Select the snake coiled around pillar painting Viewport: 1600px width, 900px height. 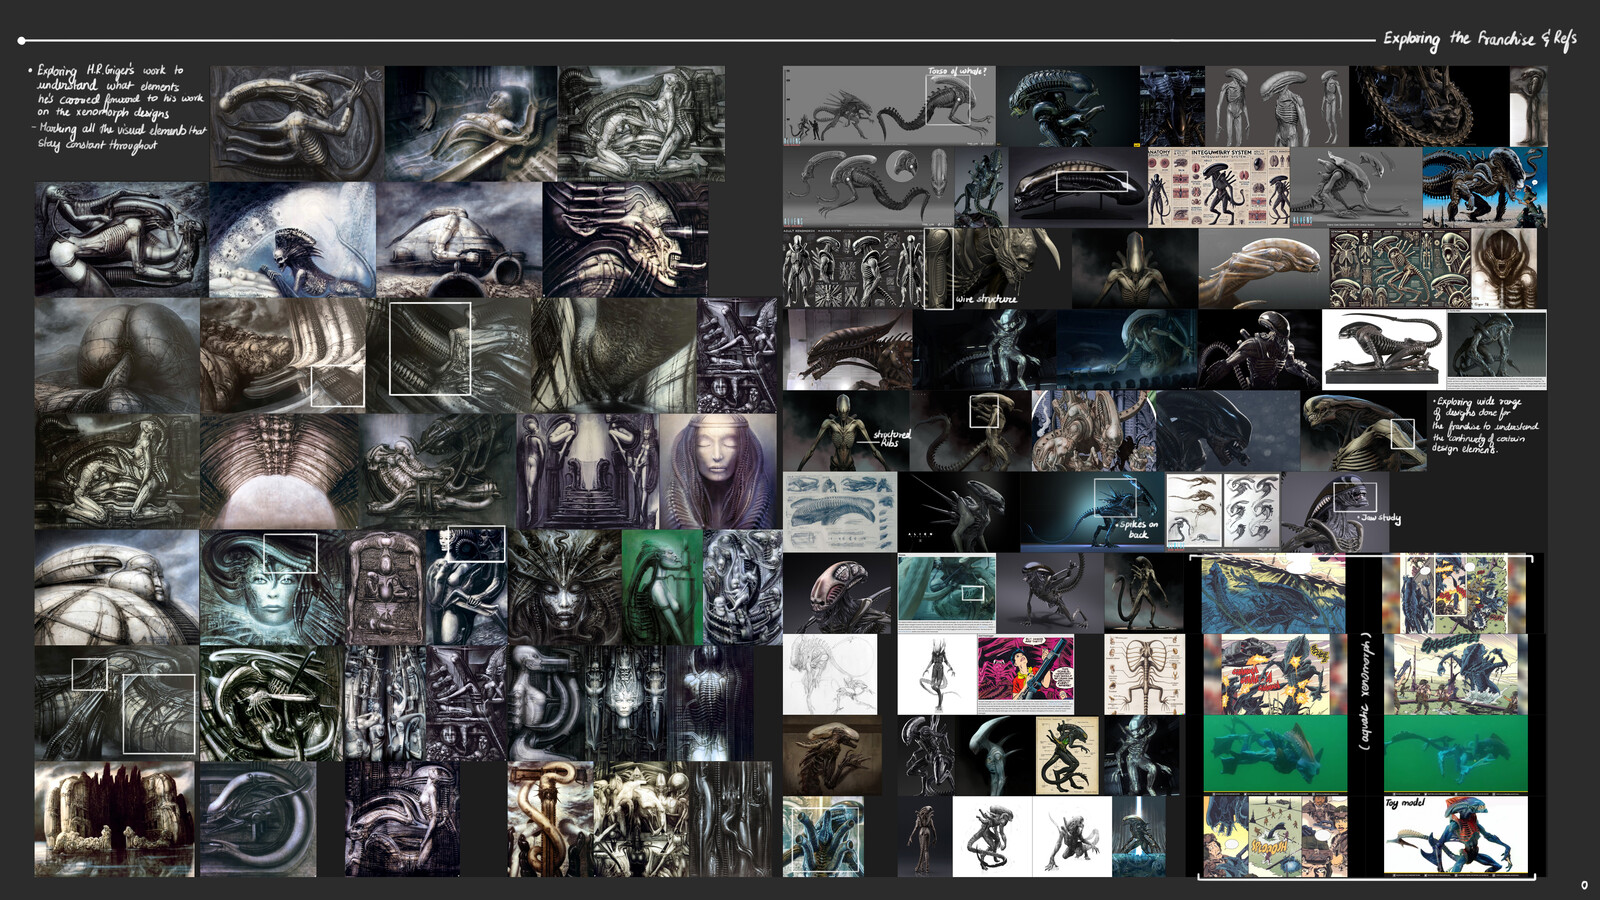pos(549,819)
